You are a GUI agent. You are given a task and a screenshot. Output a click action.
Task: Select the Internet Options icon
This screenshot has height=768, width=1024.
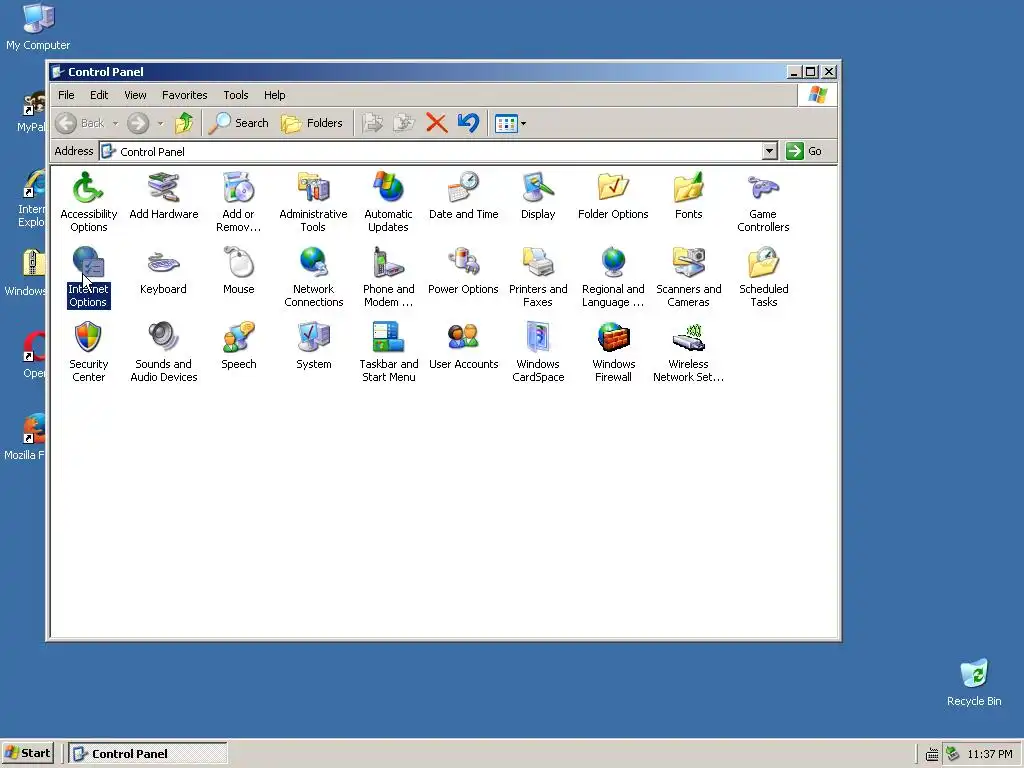pyautogui.click(x=88, y=276)
